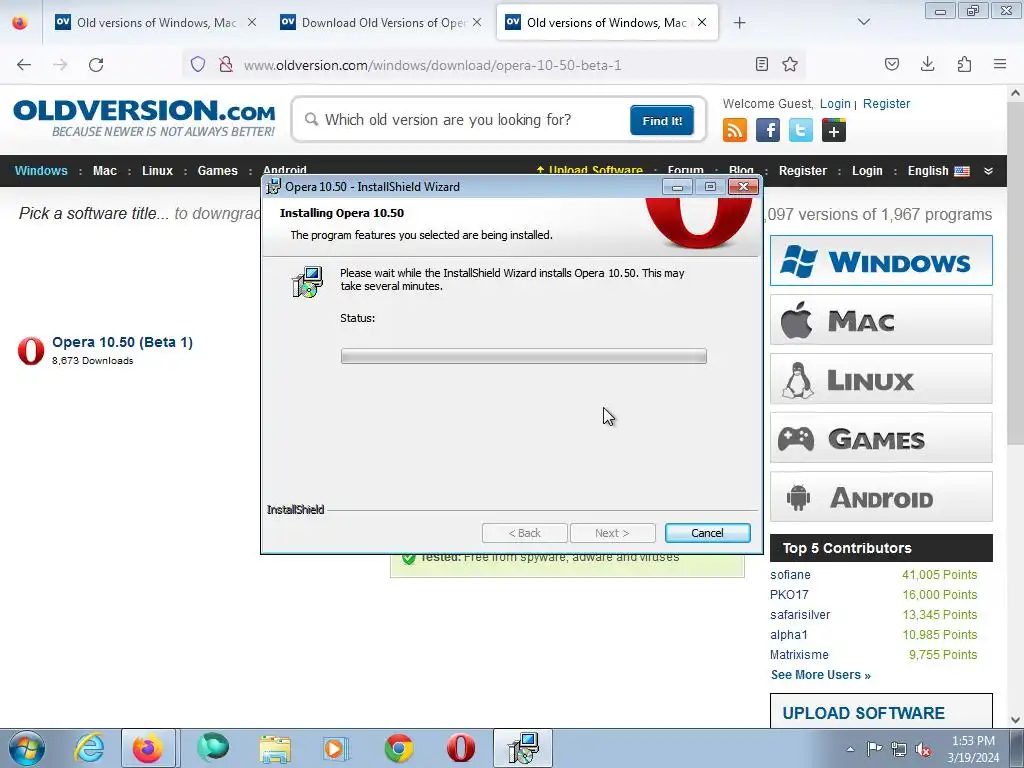This screenshot has height=768, width=1024.
Task: Click the Login link near Welcome Guest
Action: [835, 104]
